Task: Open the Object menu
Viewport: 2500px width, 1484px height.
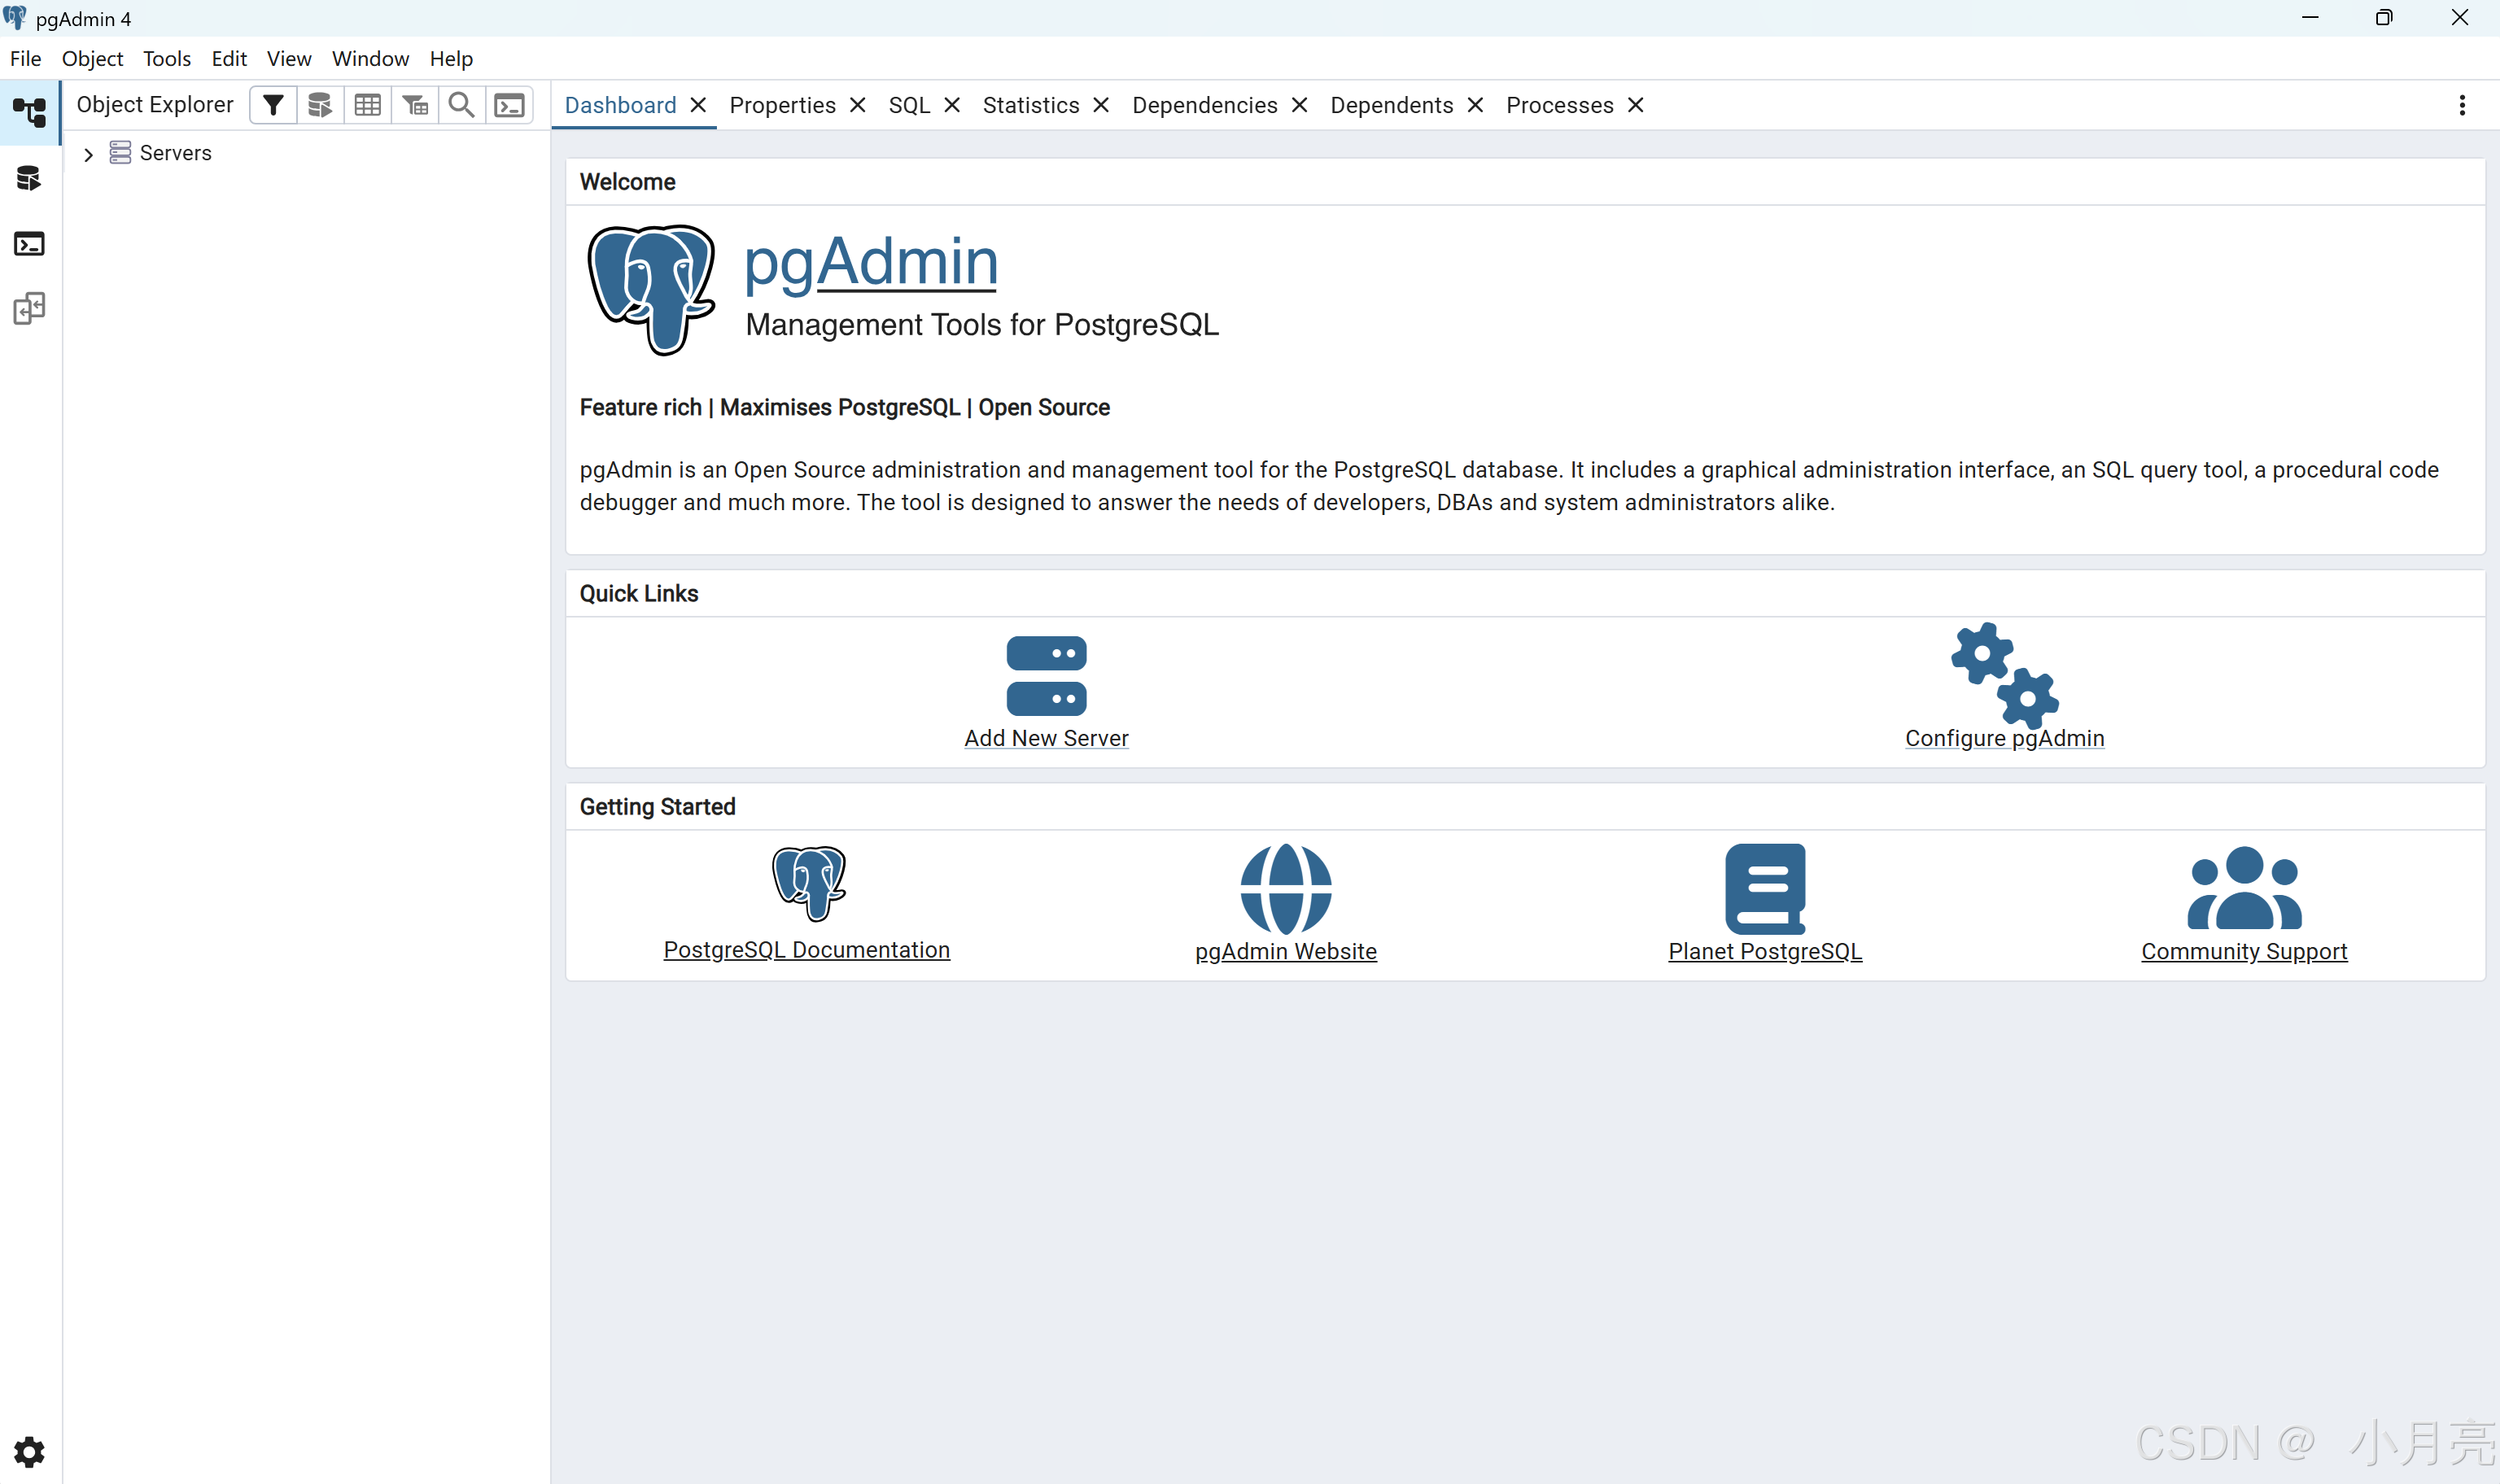Action: (92, 59)
